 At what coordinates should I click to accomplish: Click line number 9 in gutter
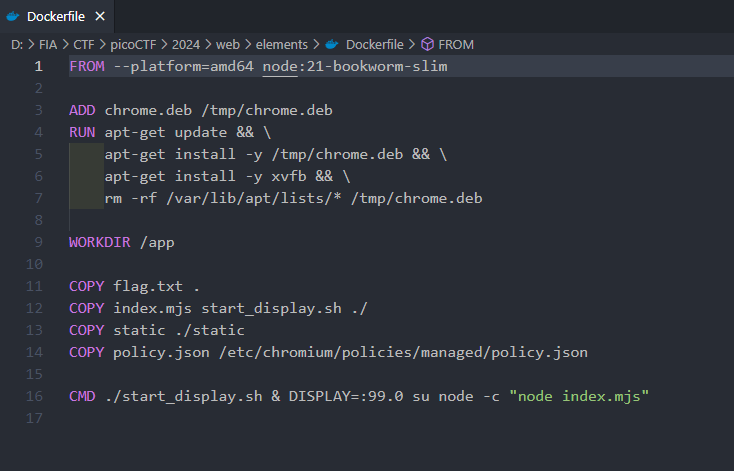(38, 243)
